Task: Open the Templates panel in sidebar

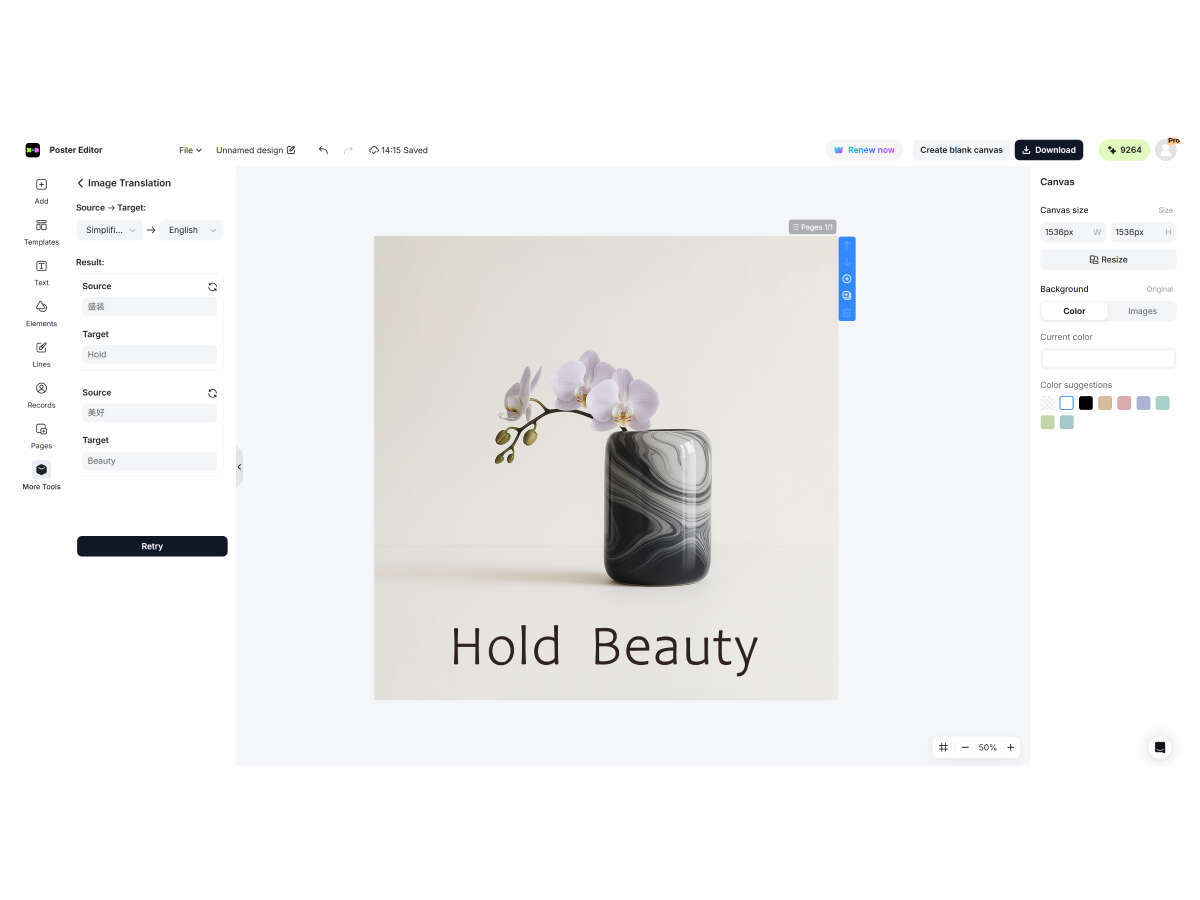Action: coord(41,232)
